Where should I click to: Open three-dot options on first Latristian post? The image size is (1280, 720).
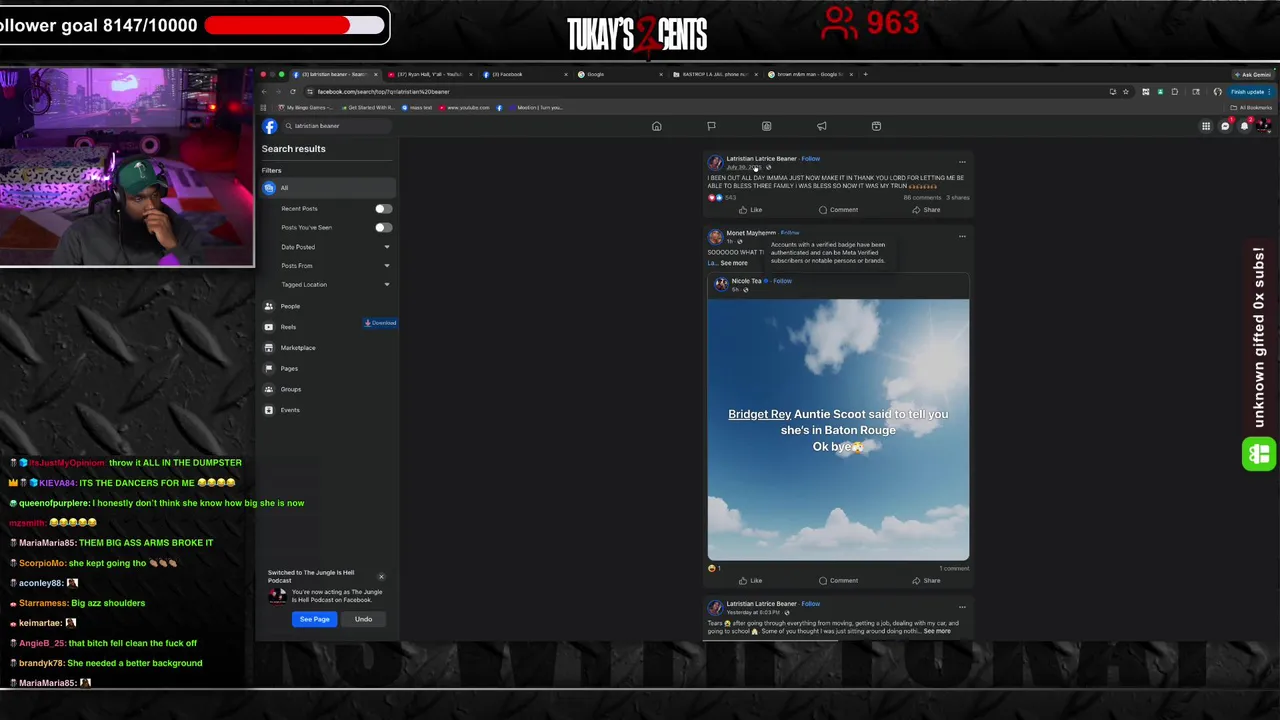point(962,162)
